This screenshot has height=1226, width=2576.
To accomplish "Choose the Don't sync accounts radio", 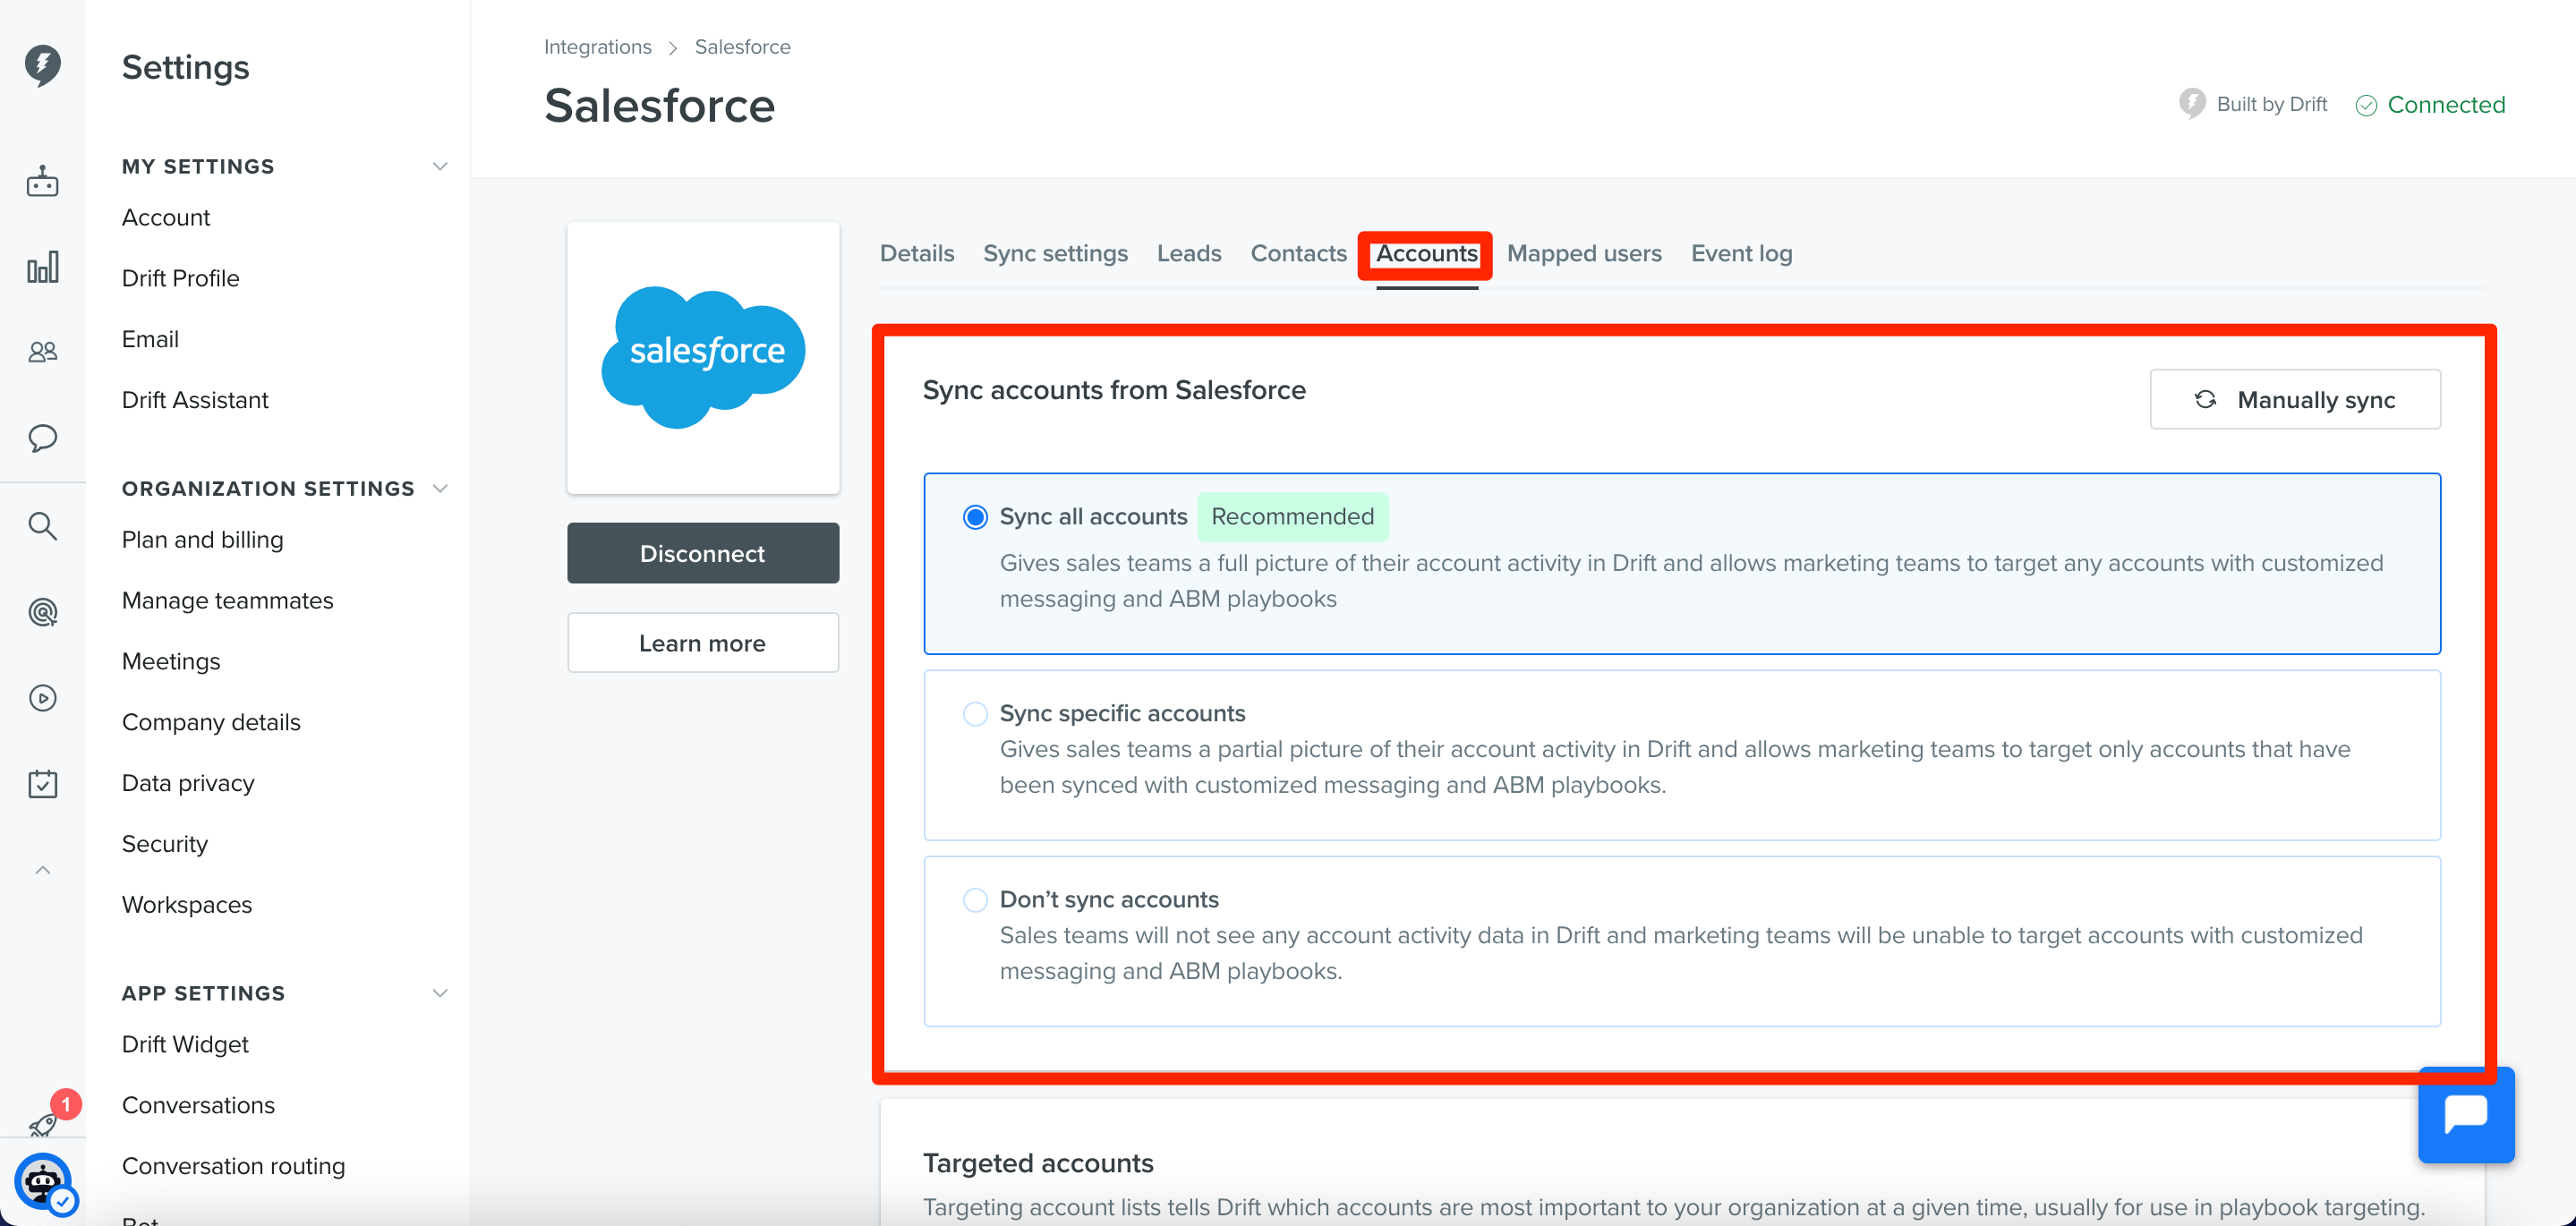I will tap(975, 899).
